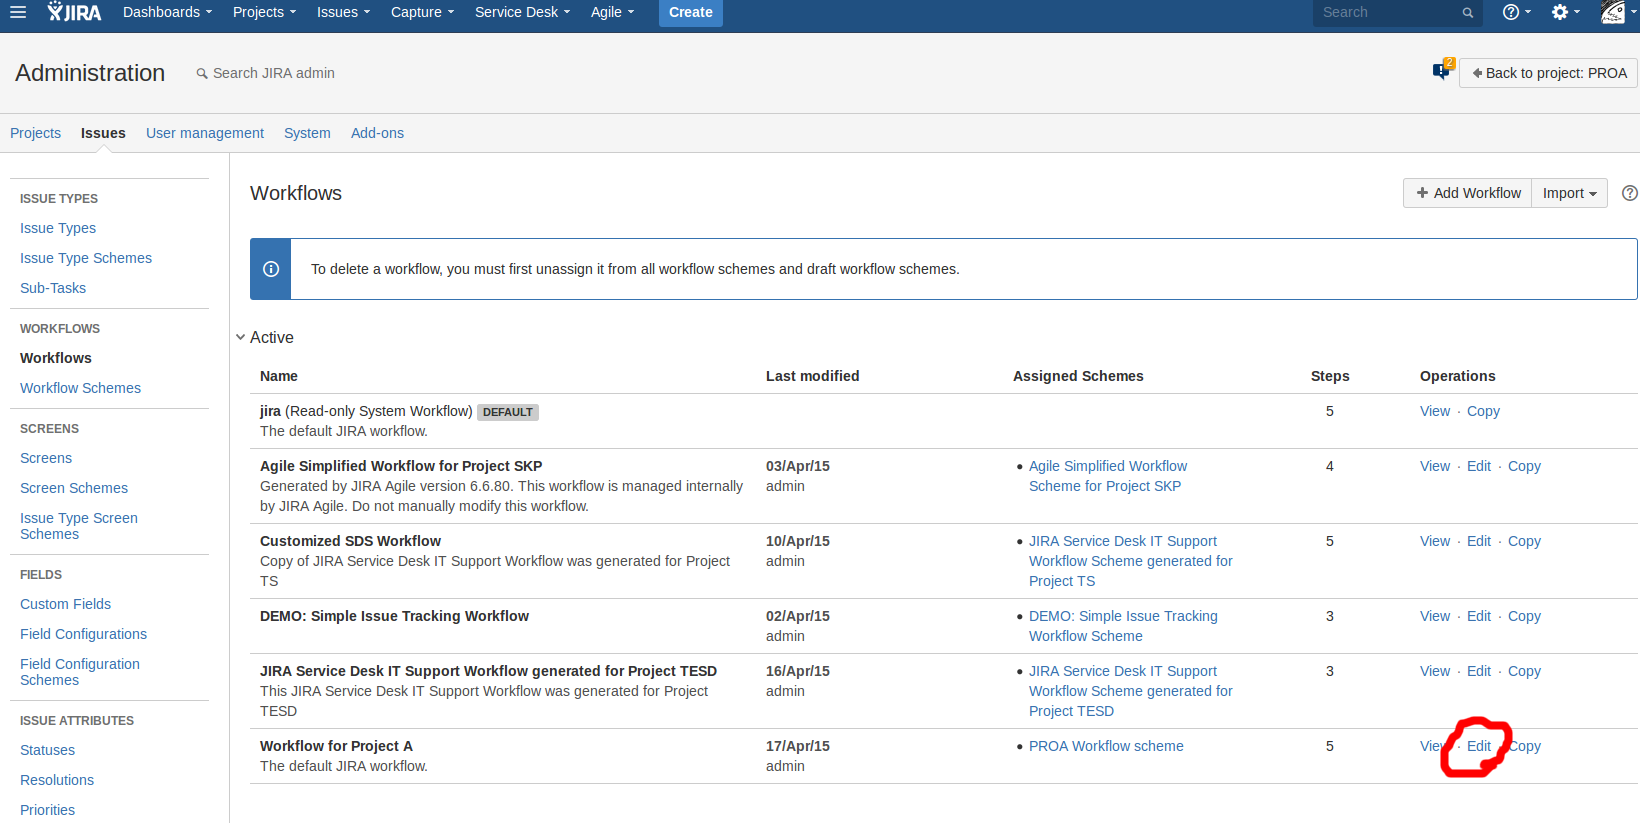Switch to the Projects admin tab

tap(35, 133)
